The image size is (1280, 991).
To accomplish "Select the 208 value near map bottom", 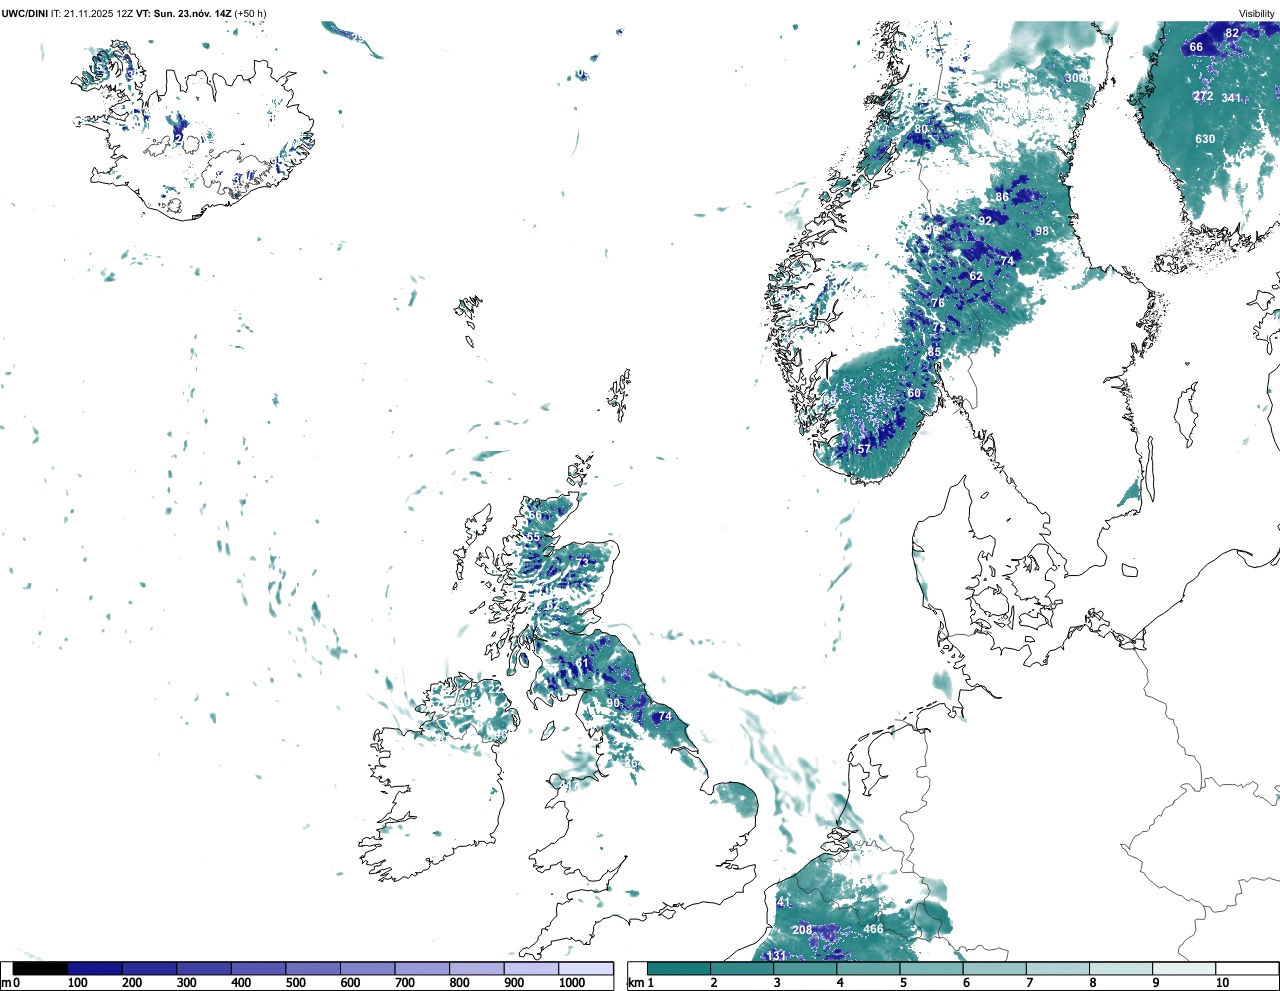I will tap(802, 930).
